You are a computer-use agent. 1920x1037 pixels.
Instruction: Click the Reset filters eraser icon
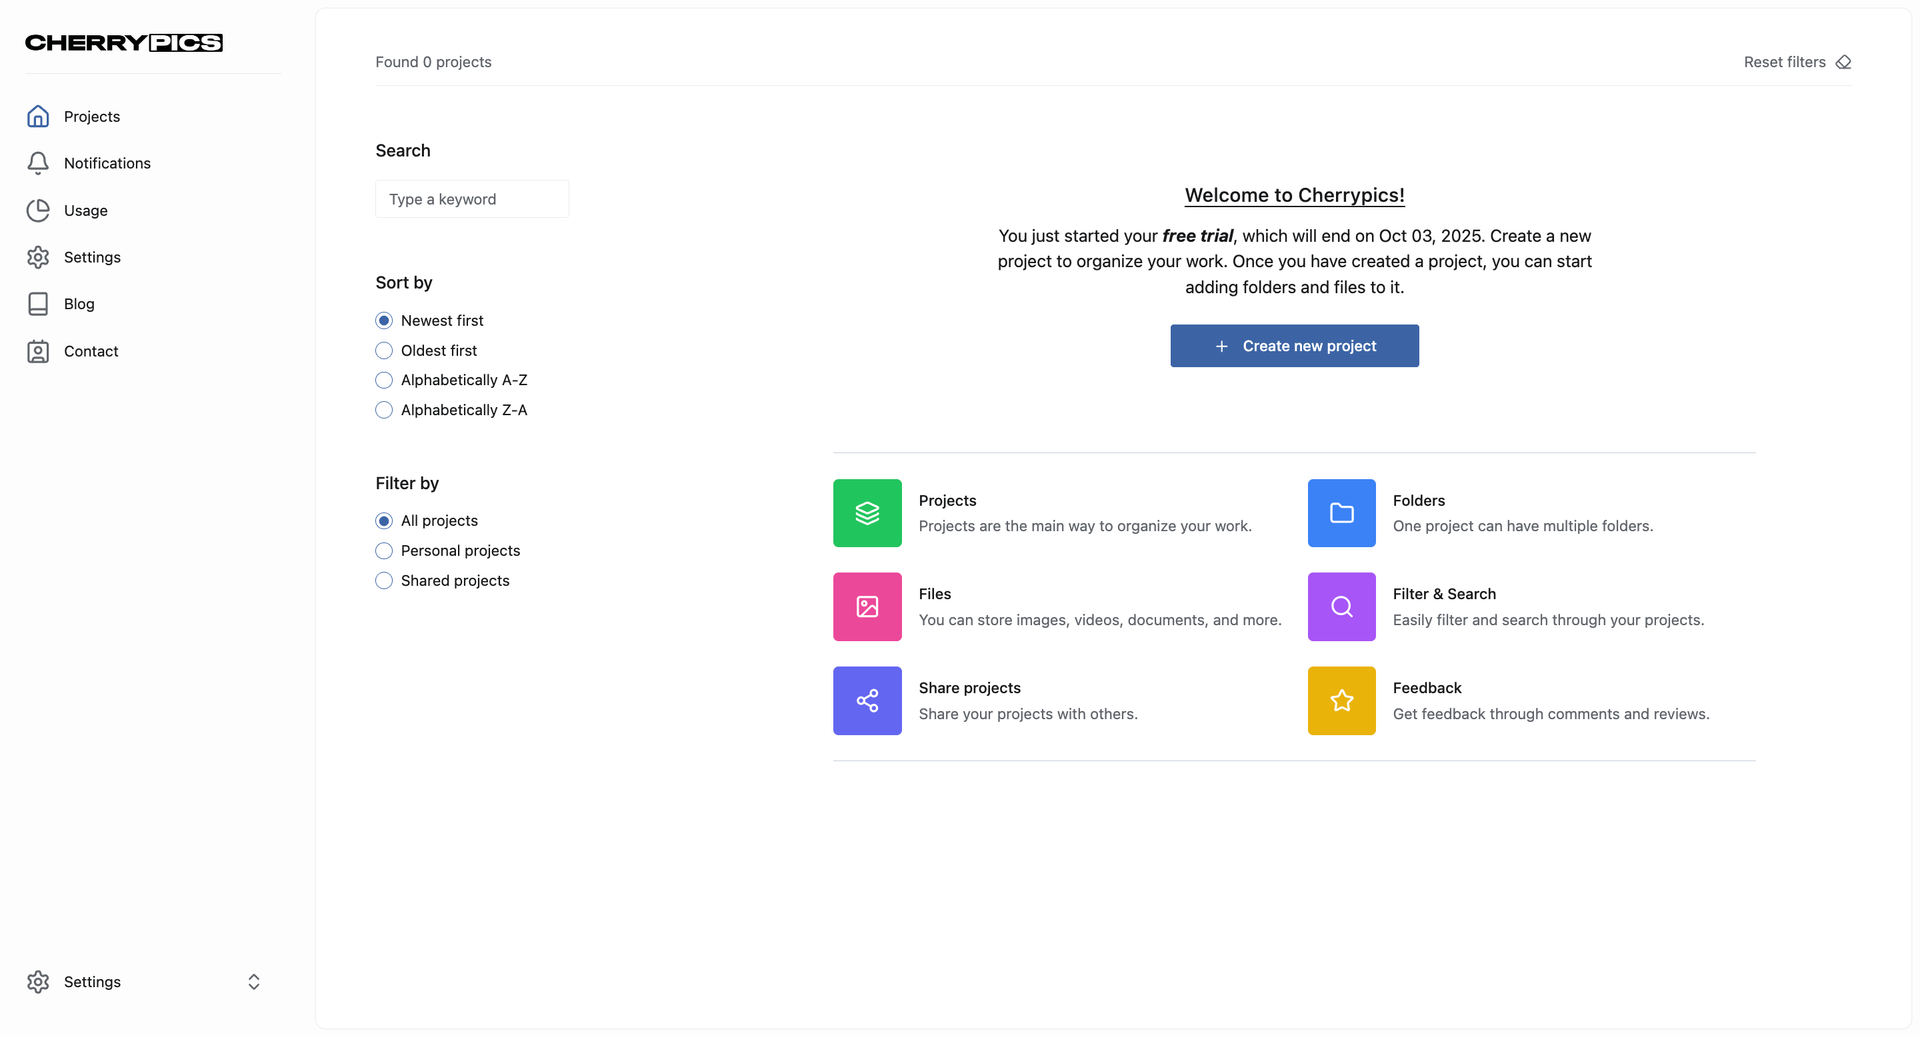pos(1843,62)
